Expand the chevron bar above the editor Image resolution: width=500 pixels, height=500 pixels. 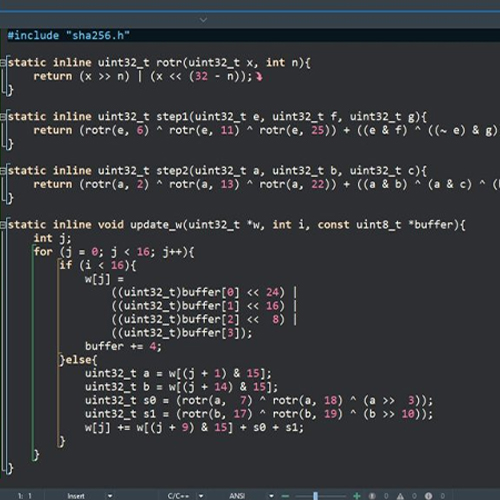pyautogui.click(x=203, y=20)
